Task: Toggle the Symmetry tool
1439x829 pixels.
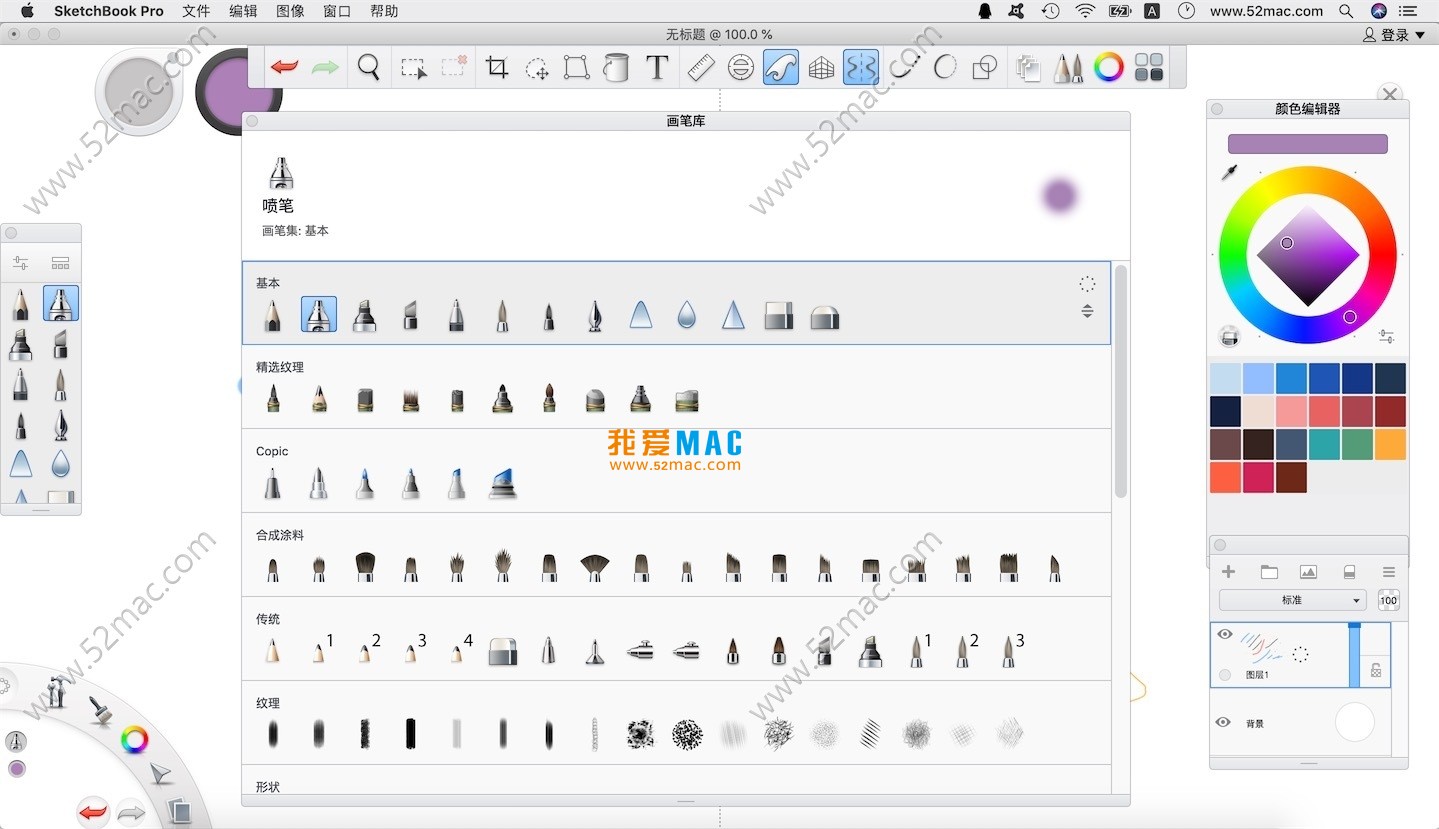Action: click(x=861, y=67)
